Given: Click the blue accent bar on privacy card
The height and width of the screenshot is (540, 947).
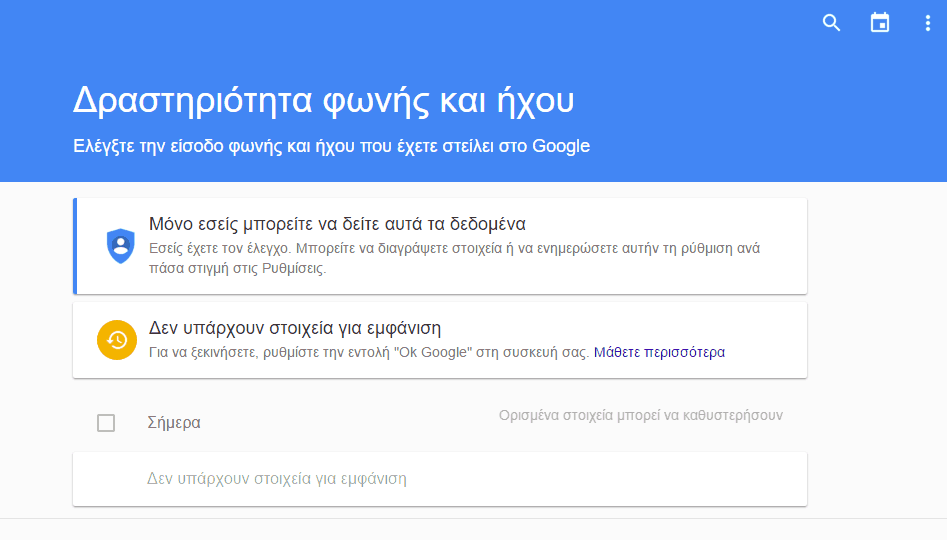Looking at the screenshot, I should pos(75,246).
